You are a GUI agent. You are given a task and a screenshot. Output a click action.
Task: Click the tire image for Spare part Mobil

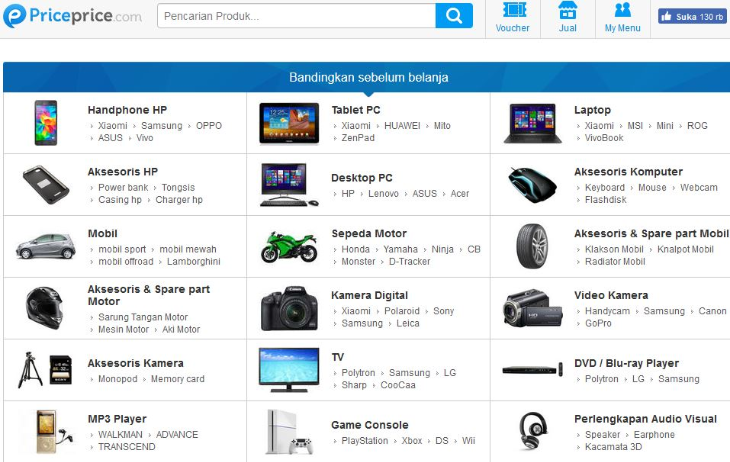click(532, 246)
